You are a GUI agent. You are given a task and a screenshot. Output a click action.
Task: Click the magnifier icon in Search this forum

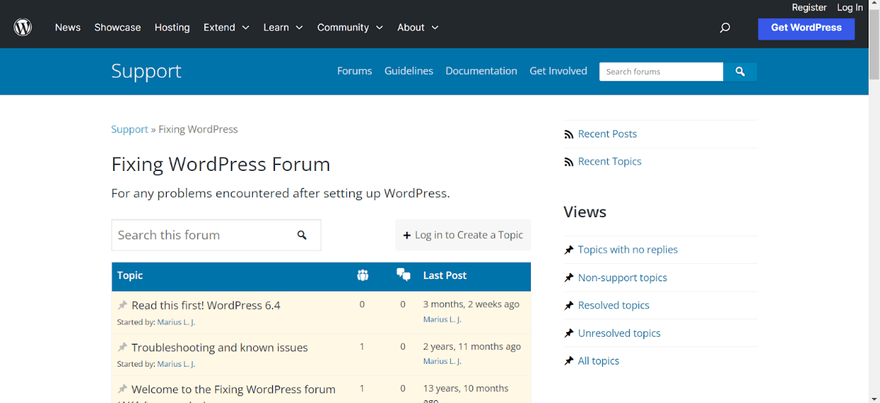coord(302,235)
